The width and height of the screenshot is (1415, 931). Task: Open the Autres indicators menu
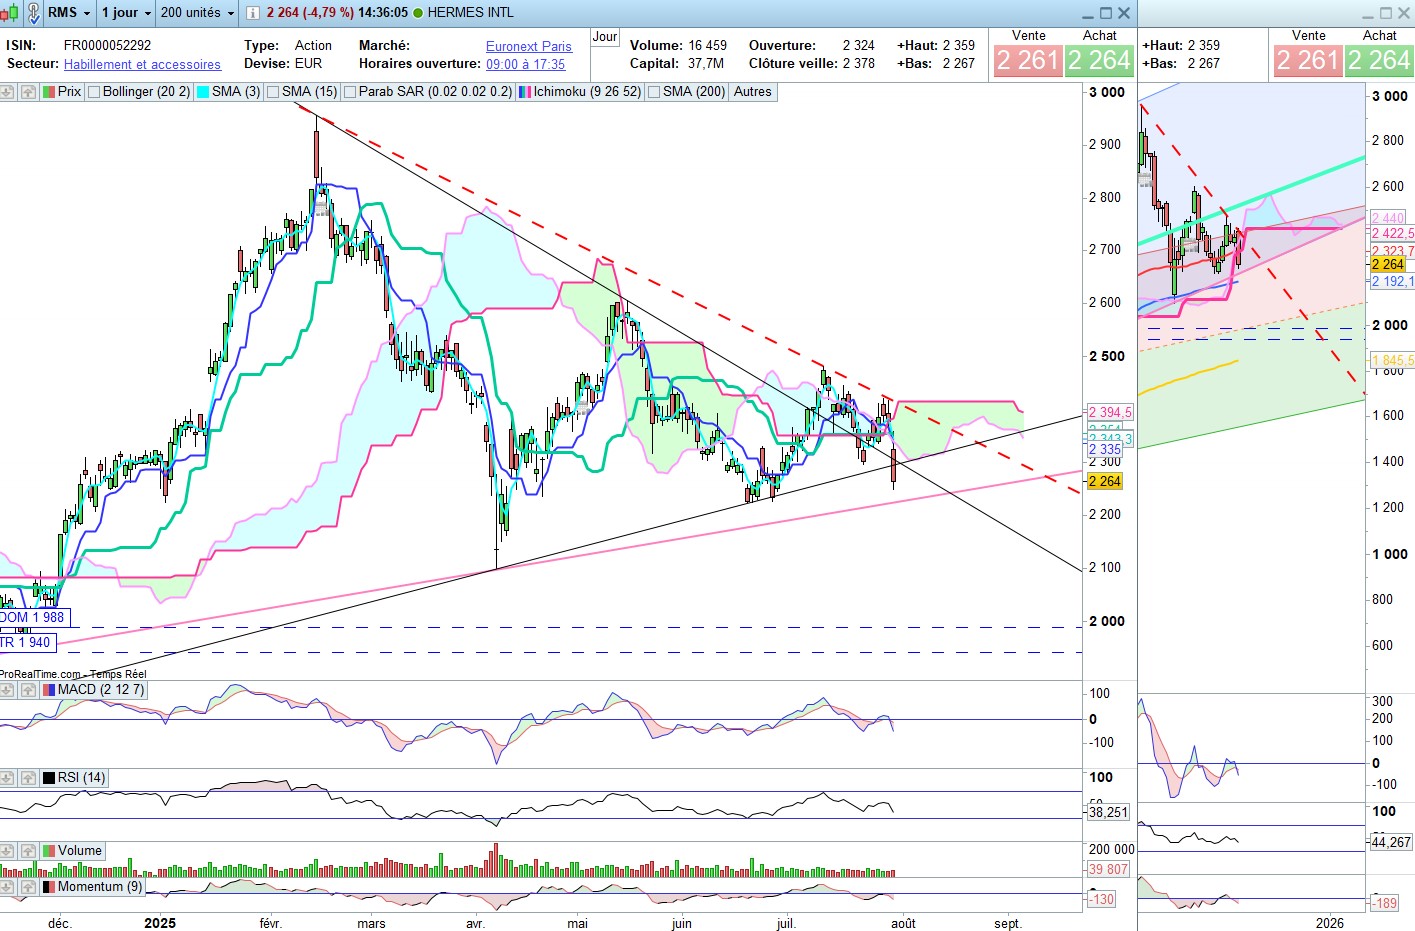click(752, 92)
